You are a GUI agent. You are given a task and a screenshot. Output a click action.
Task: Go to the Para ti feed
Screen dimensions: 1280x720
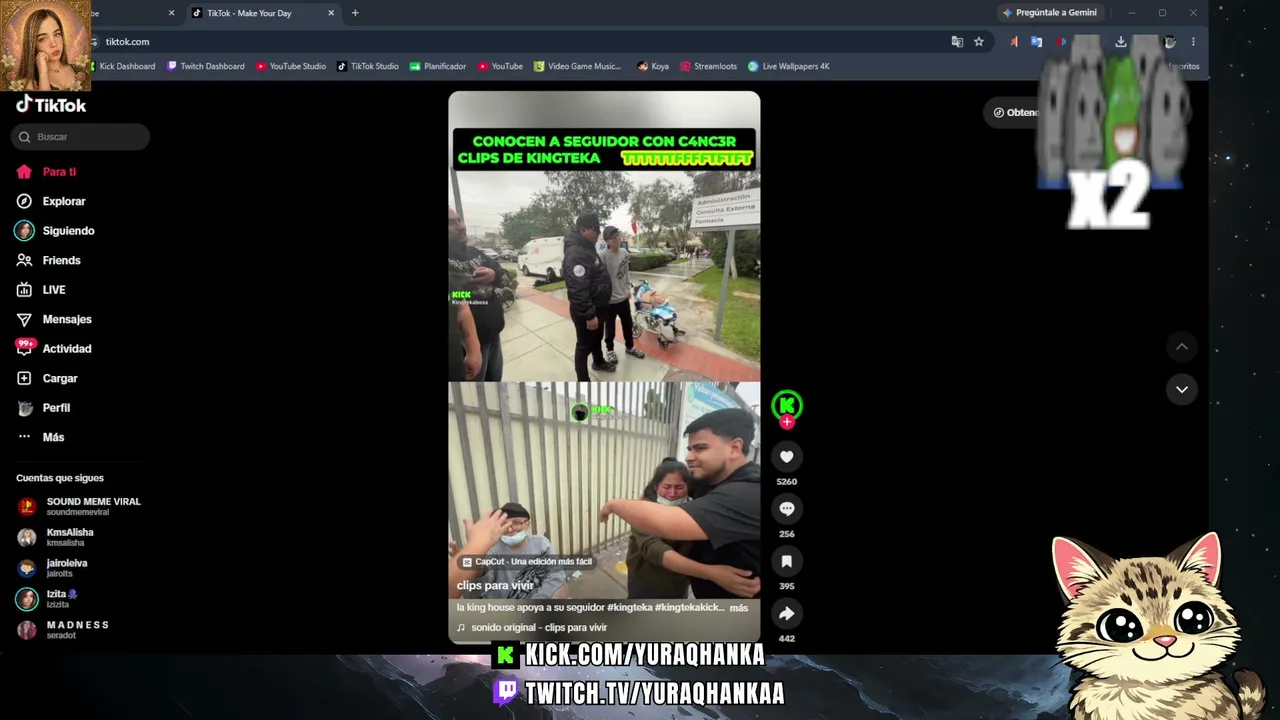(x=46, y=172)
